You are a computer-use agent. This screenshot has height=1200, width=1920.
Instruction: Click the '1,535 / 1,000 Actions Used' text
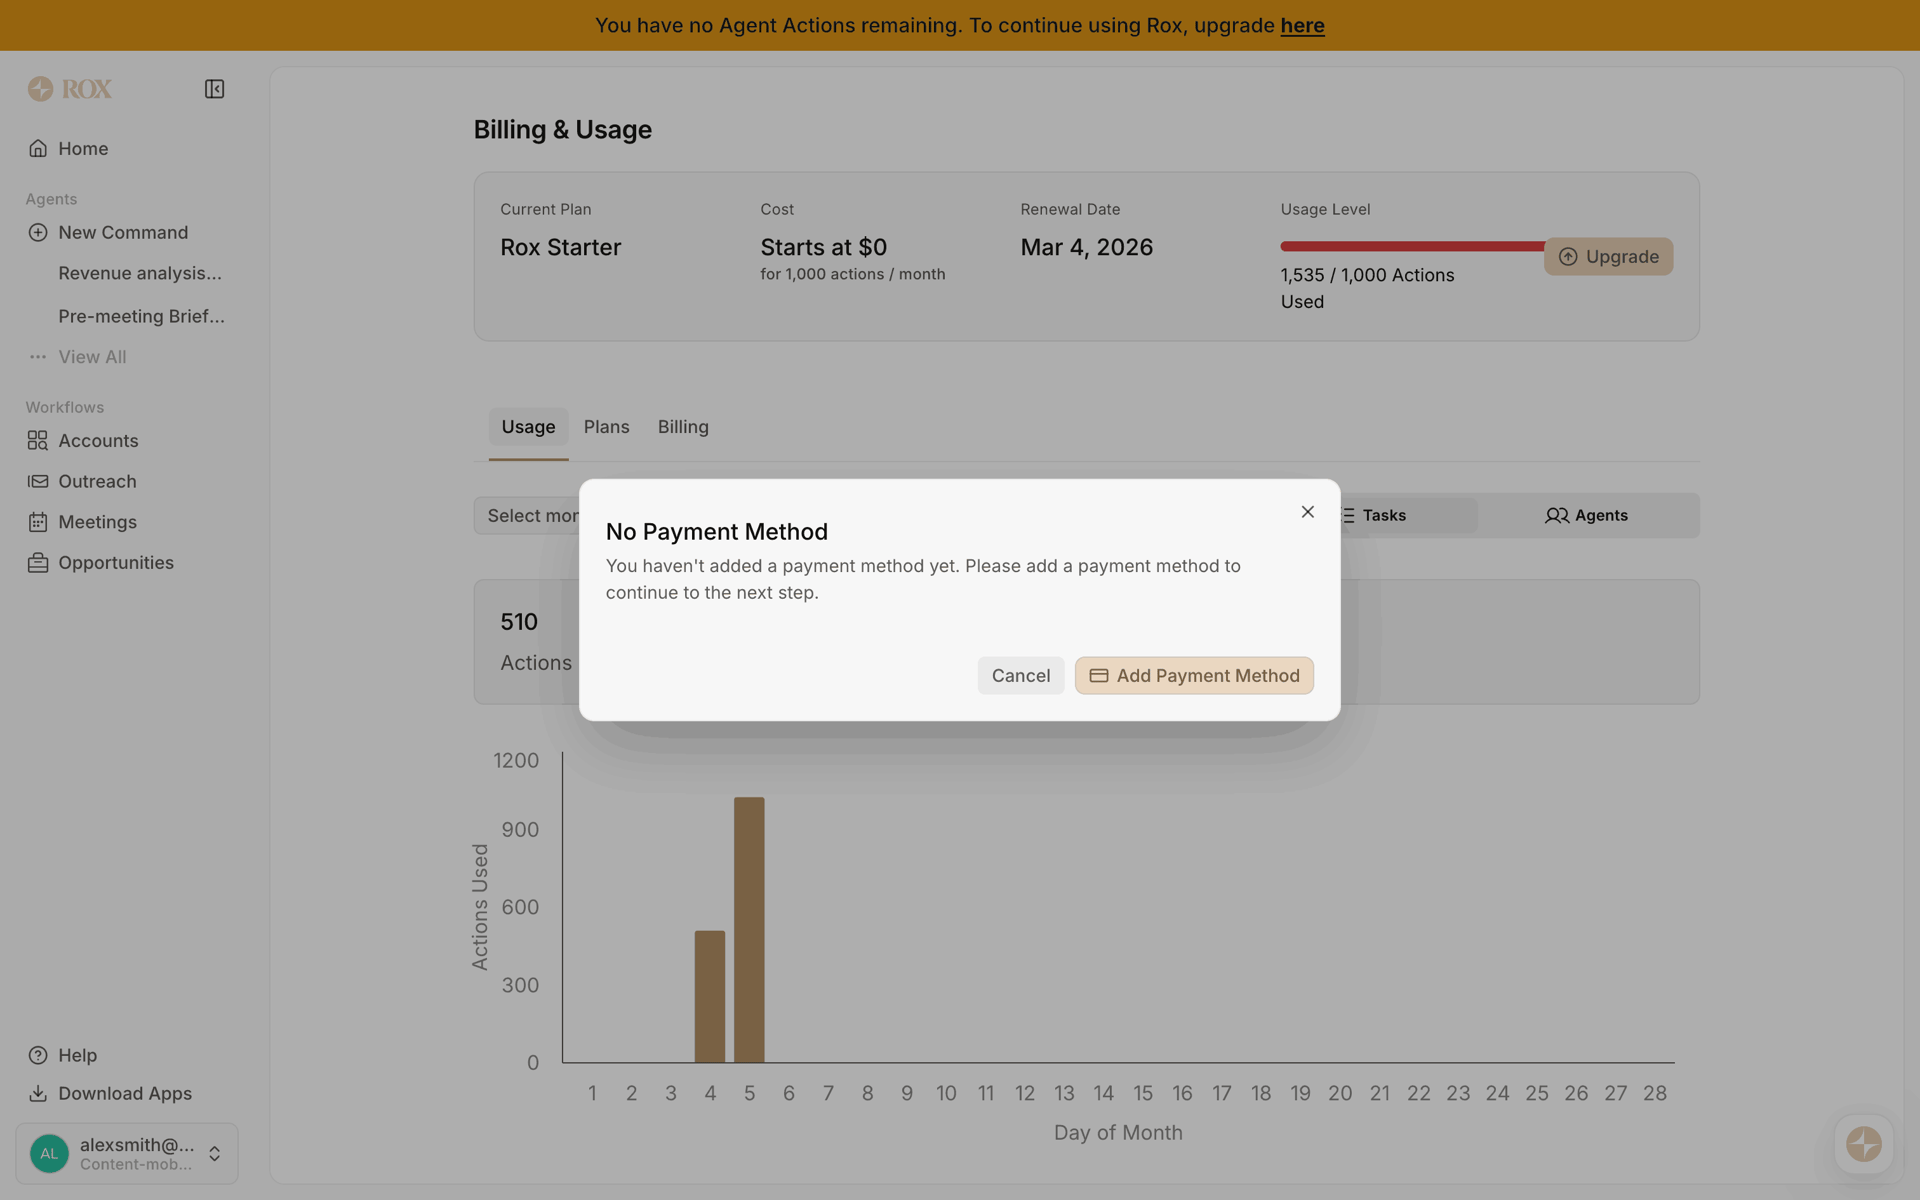click(1367, 288)
